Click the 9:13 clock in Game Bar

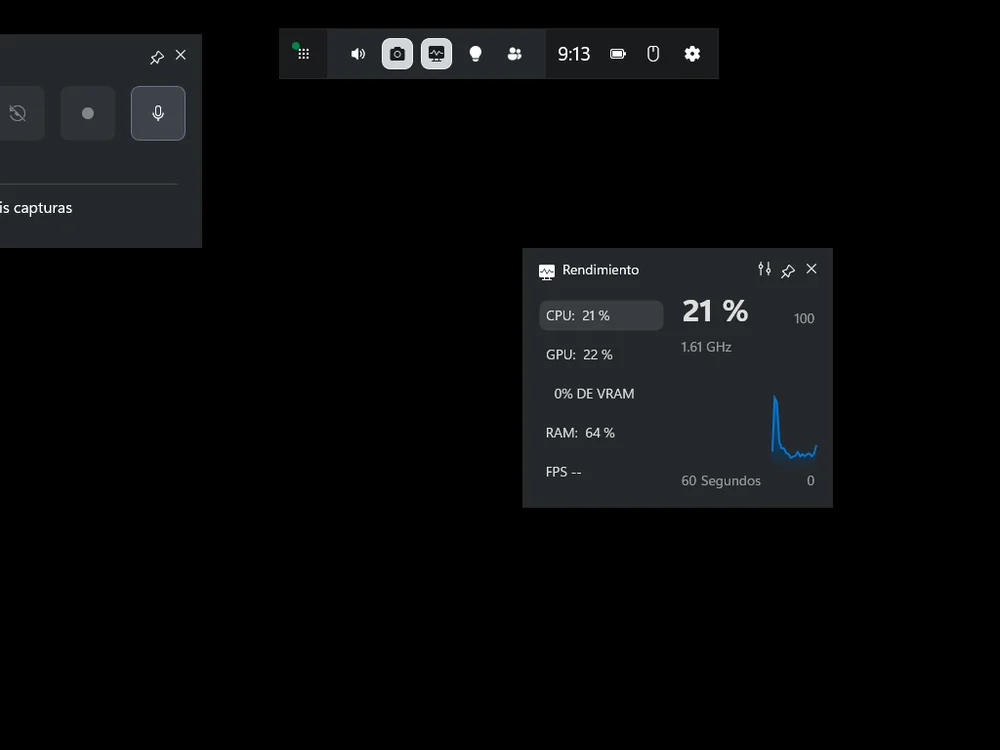(x=574, y=54)
